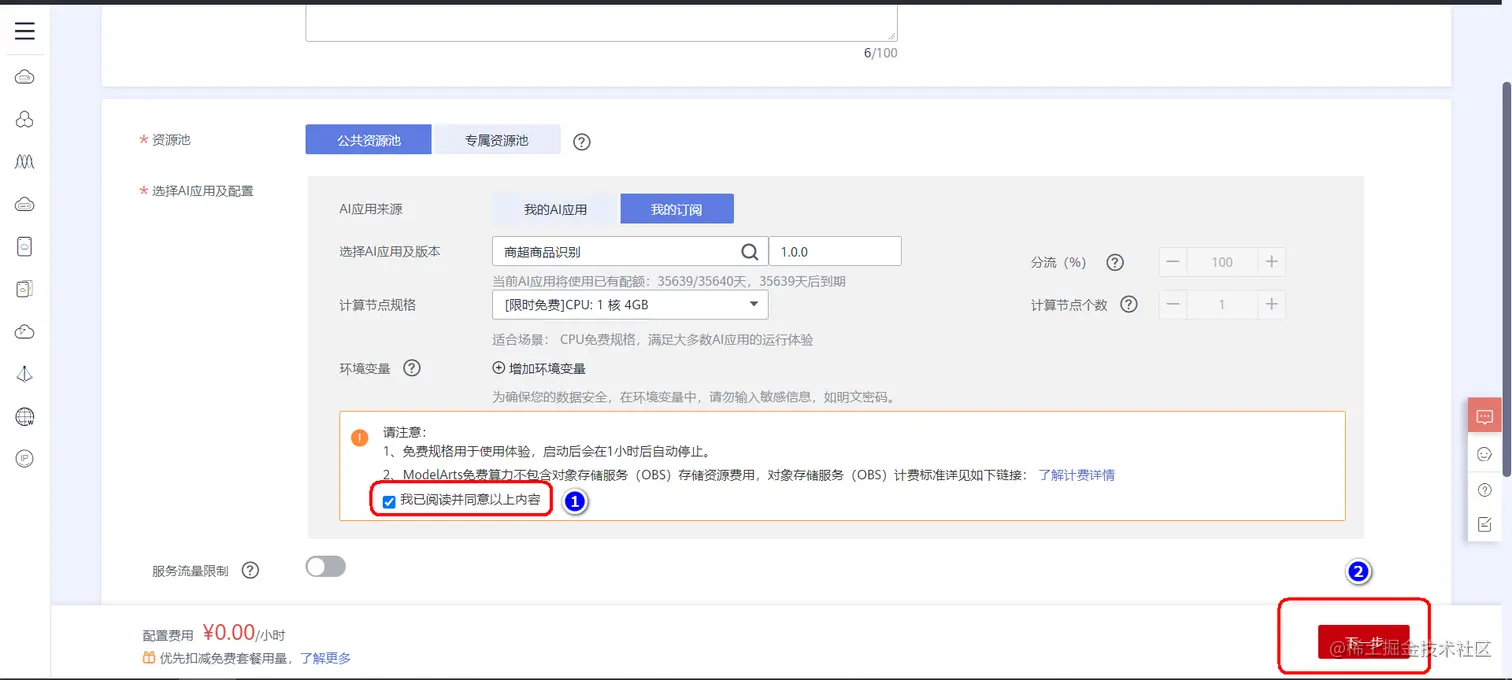Click help icon beside 计算节点个数

point(1129,304)
